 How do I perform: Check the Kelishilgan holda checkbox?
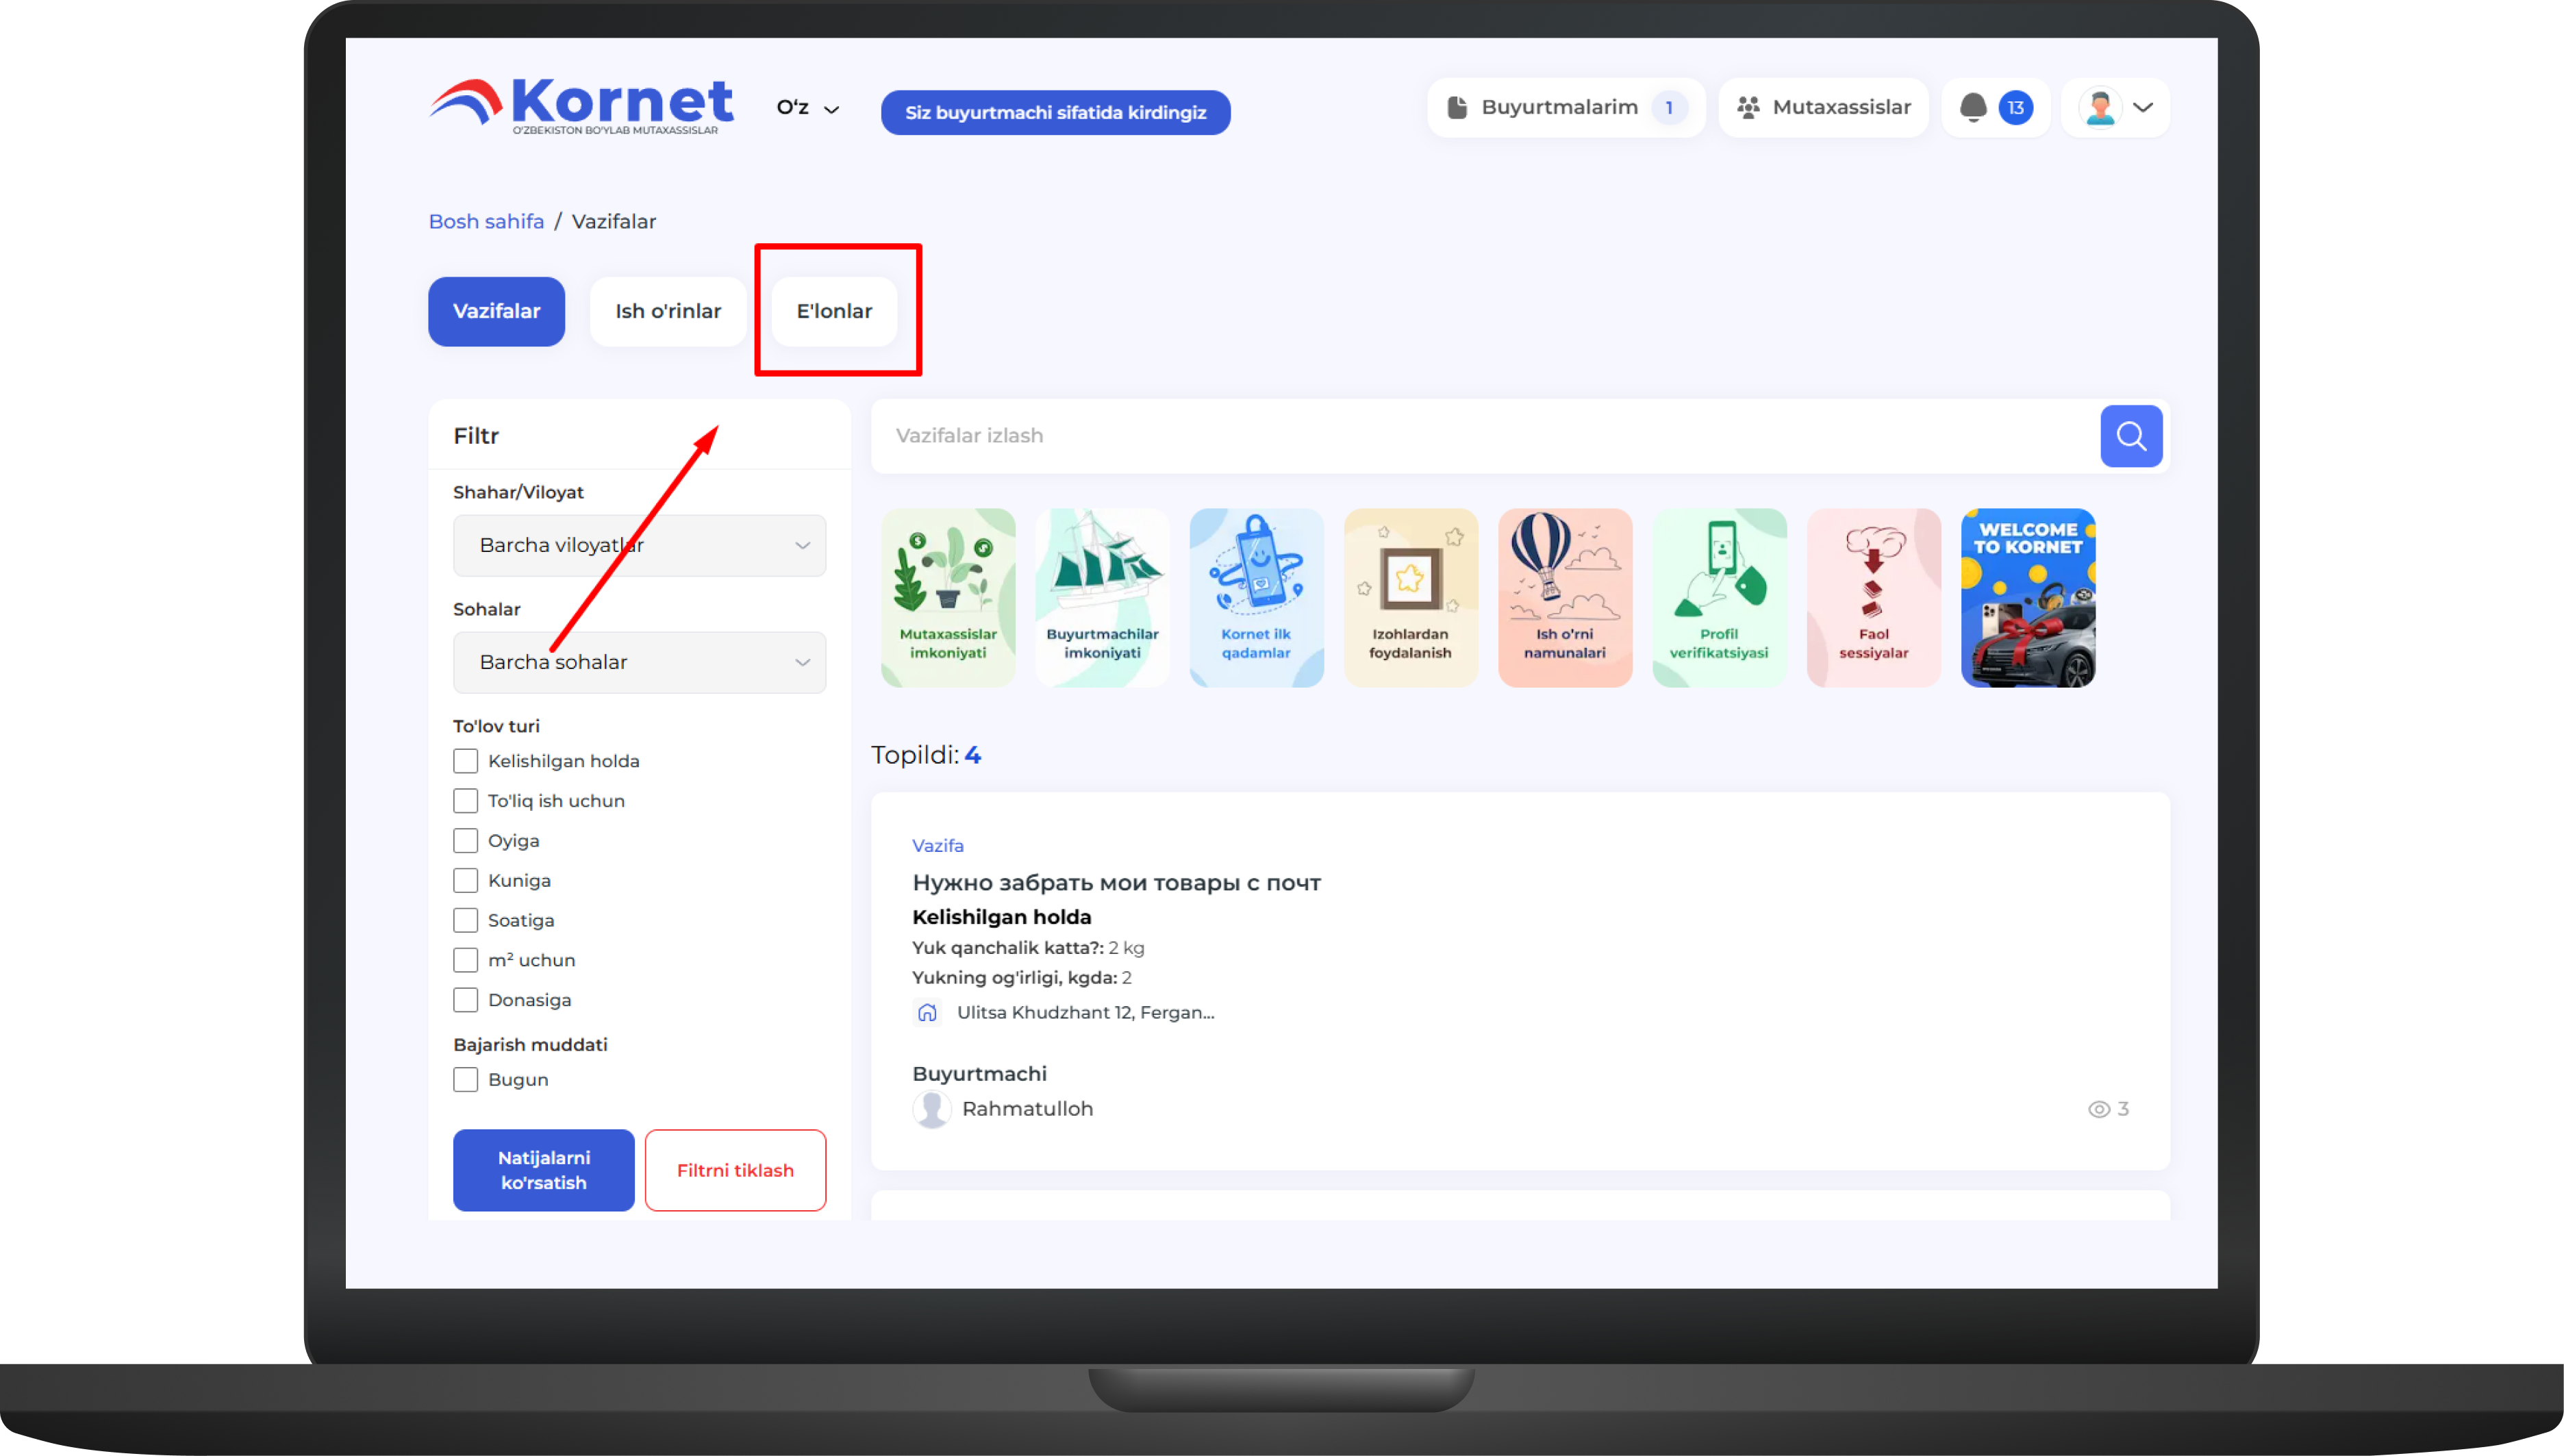tap(465, 761)
